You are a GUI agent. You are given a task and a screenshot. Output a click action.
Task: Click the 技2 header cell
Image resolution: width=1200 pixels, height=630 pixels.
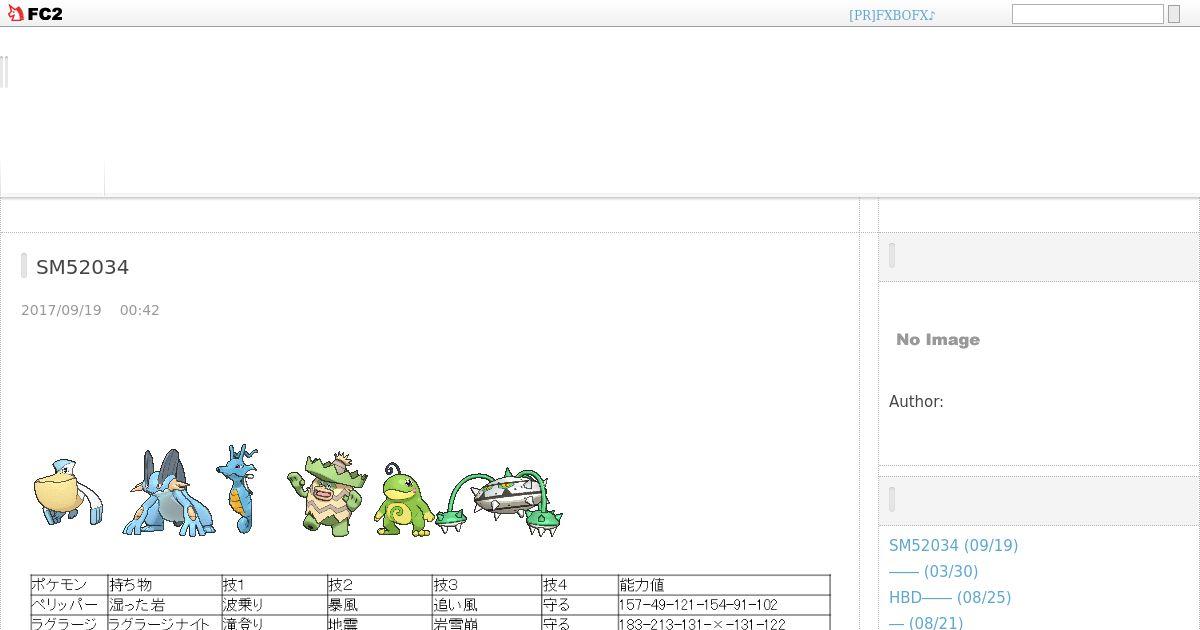(379, 585)
